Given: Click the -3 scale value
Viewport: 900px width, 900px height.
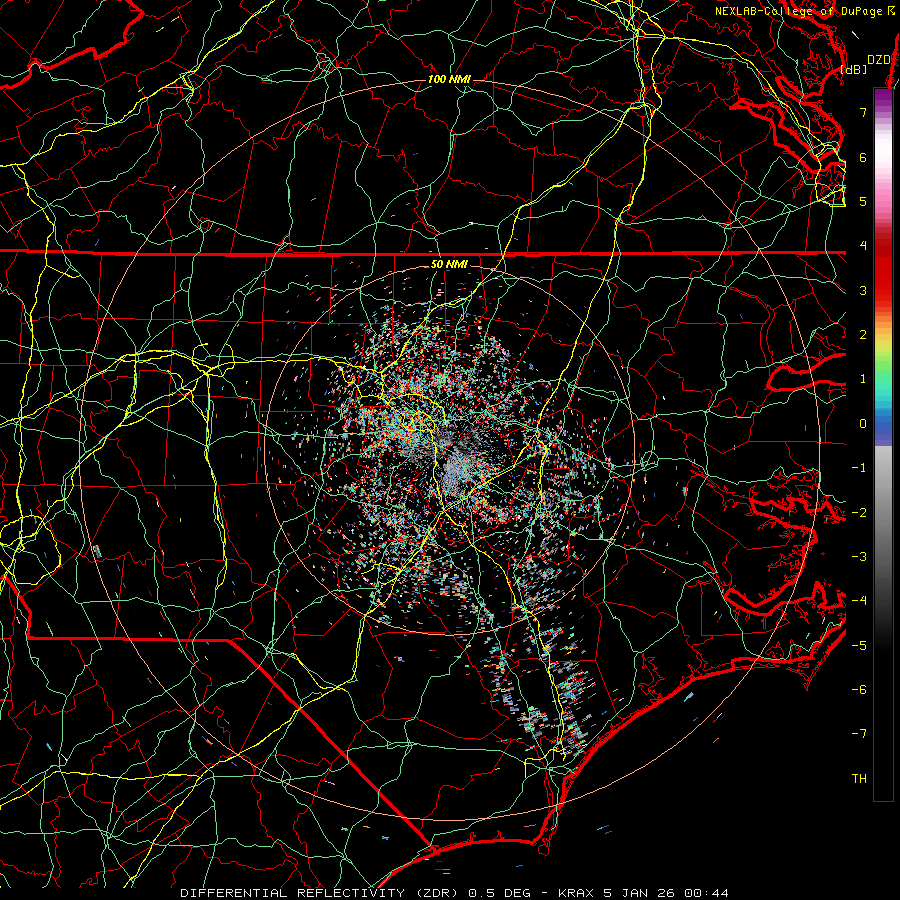Looking at the screenshot, I should coord(859,557).
